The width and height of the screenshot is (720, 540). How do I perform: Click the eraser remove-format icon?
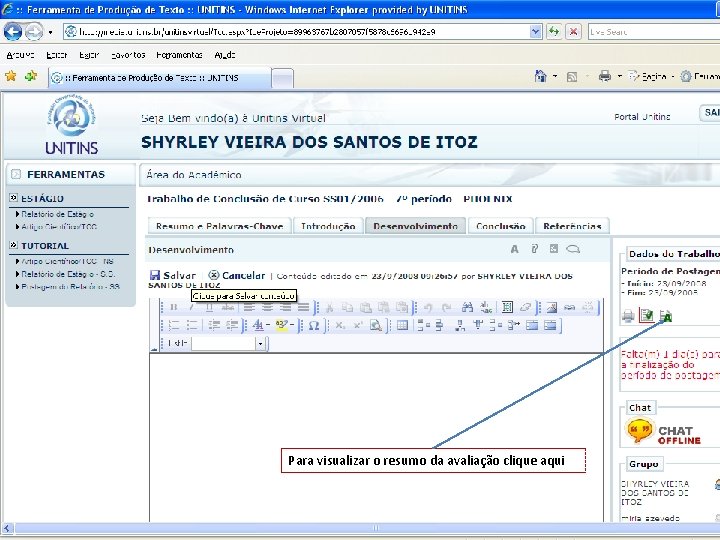click(525, 307)
